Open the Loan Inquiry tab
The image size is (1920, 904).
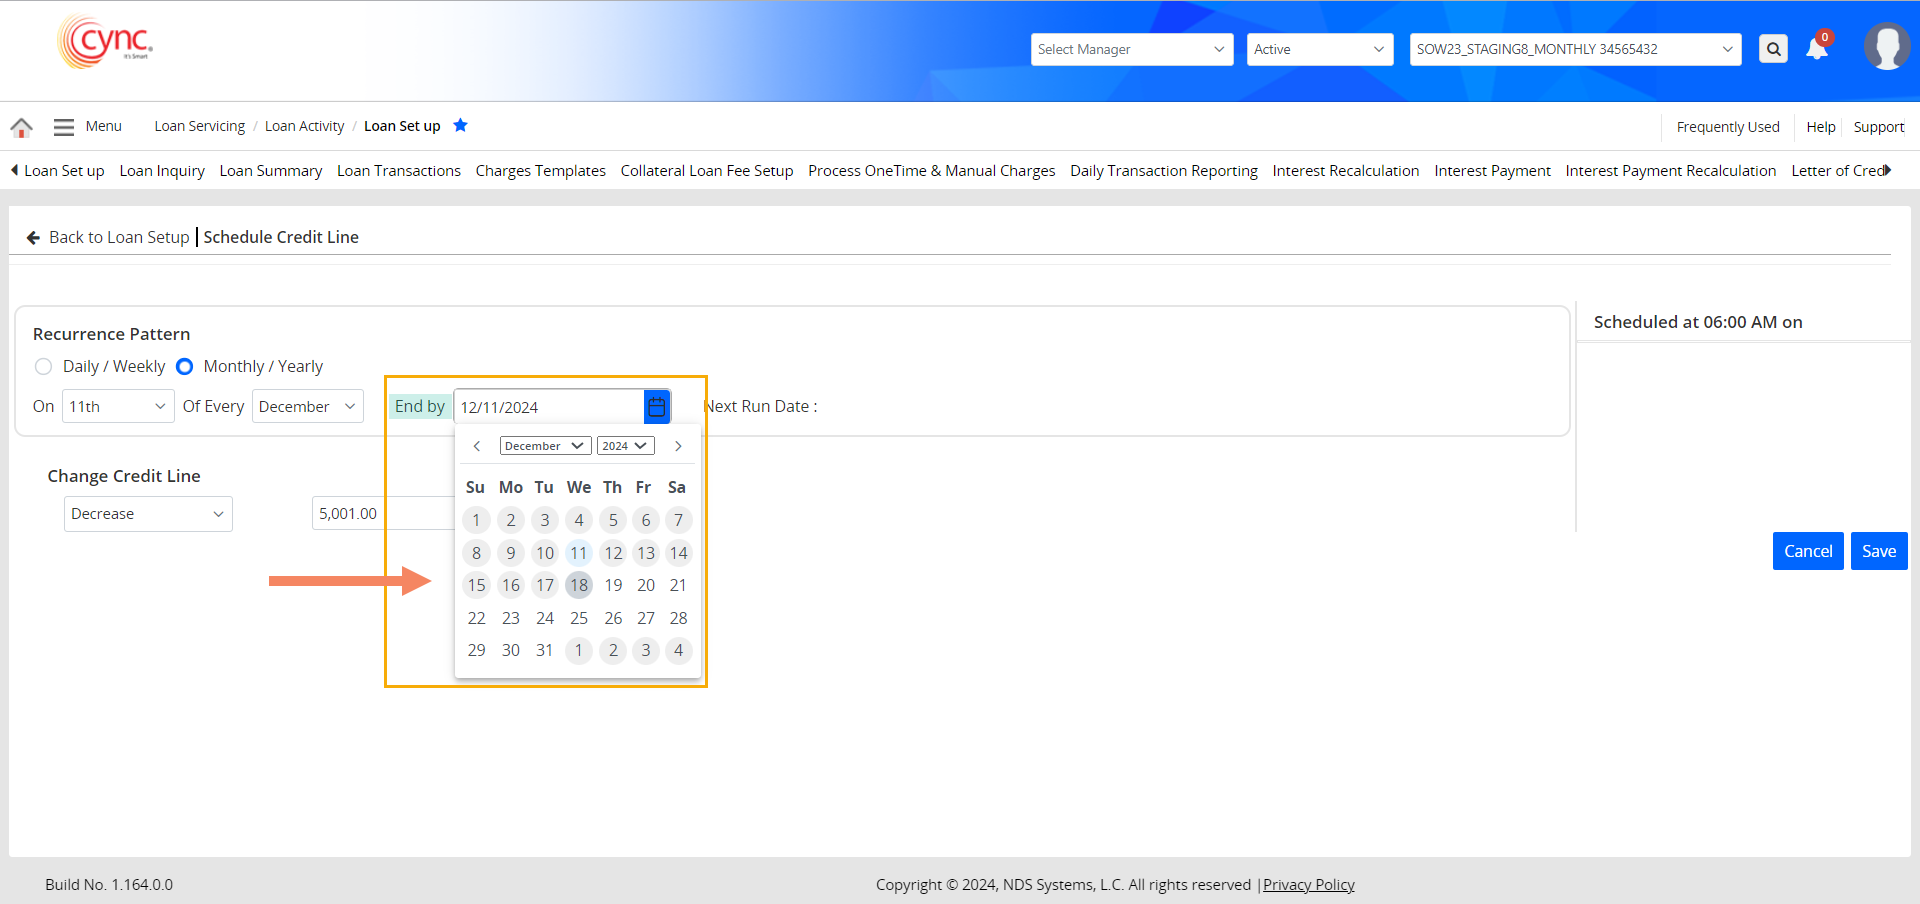(162, 171)
